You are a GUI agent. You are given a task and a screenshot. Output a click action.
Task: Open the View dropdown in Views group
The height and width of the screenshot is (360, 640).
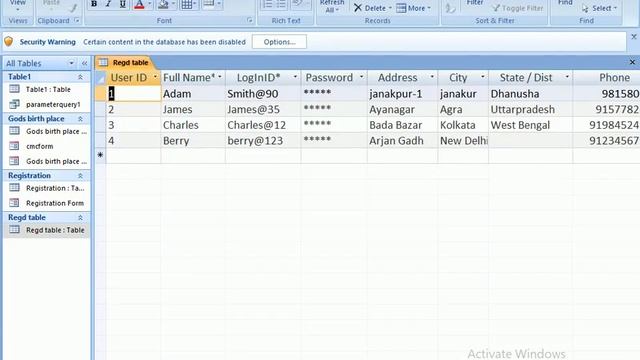(18, 6)
